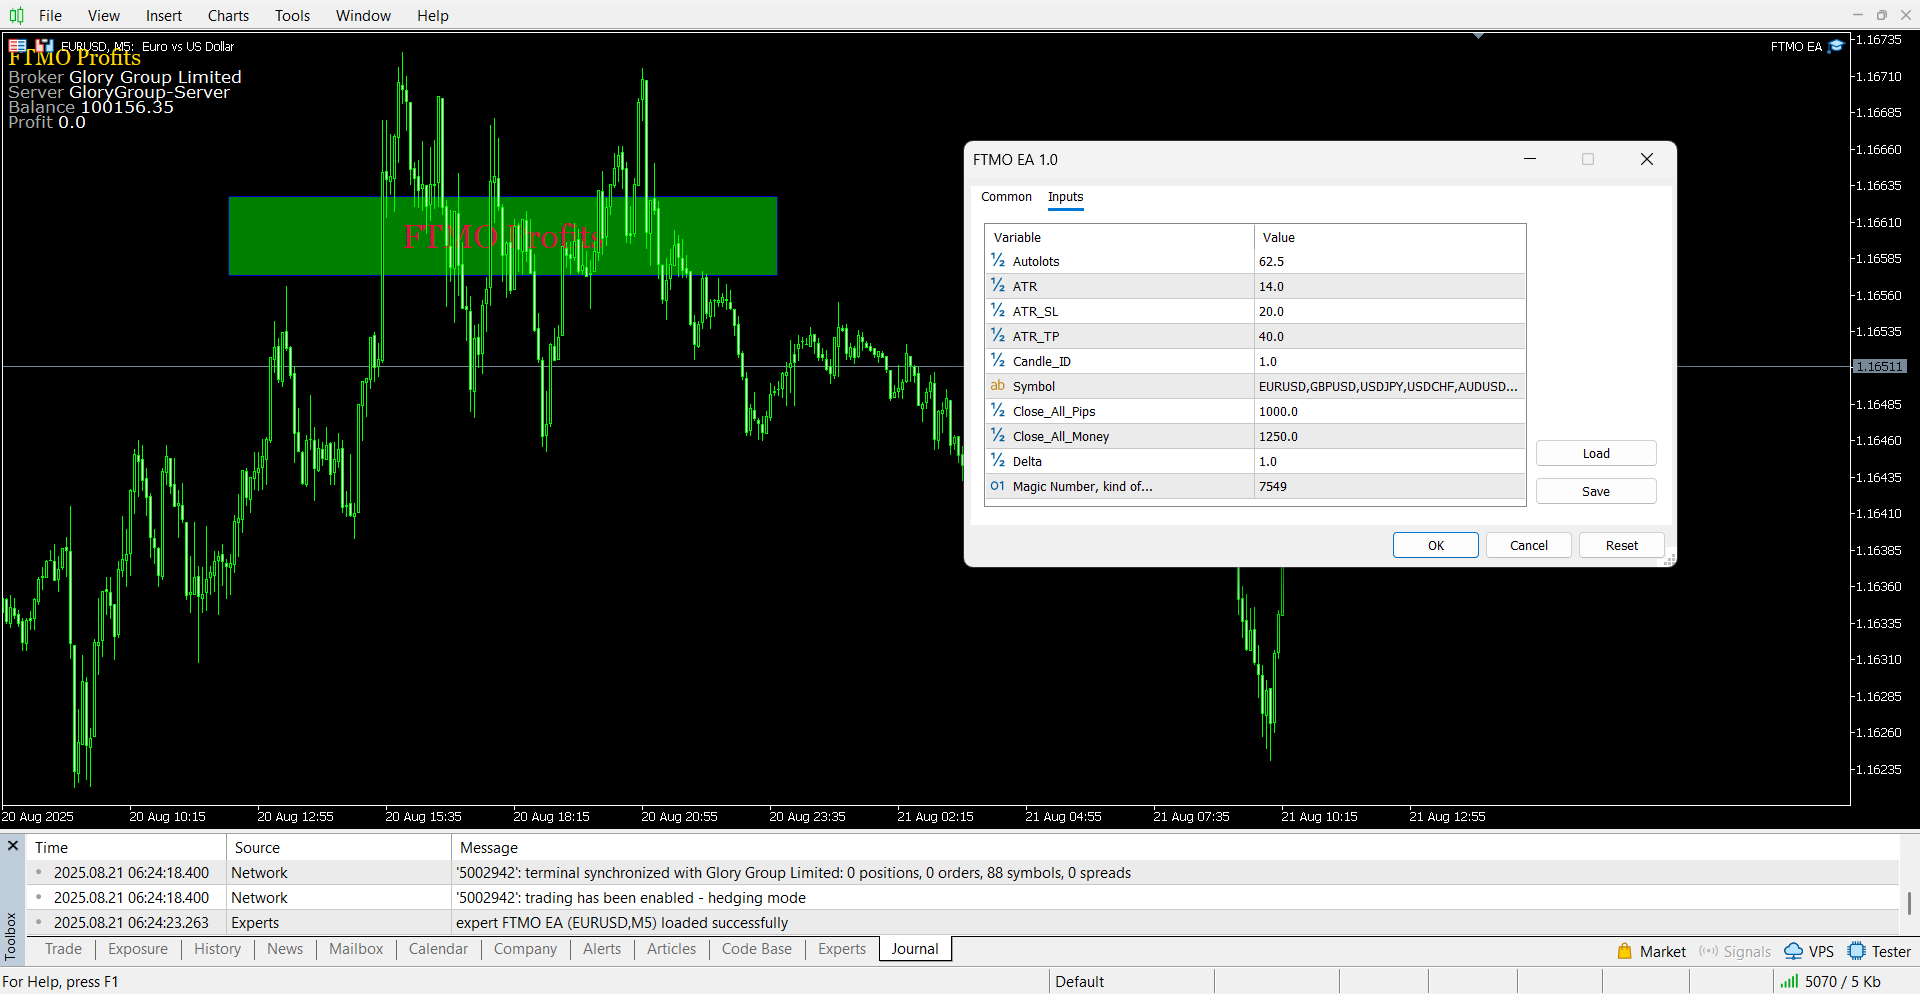Open the Help menu
The width and height of the screenshot is (1920, 994).
433,15
